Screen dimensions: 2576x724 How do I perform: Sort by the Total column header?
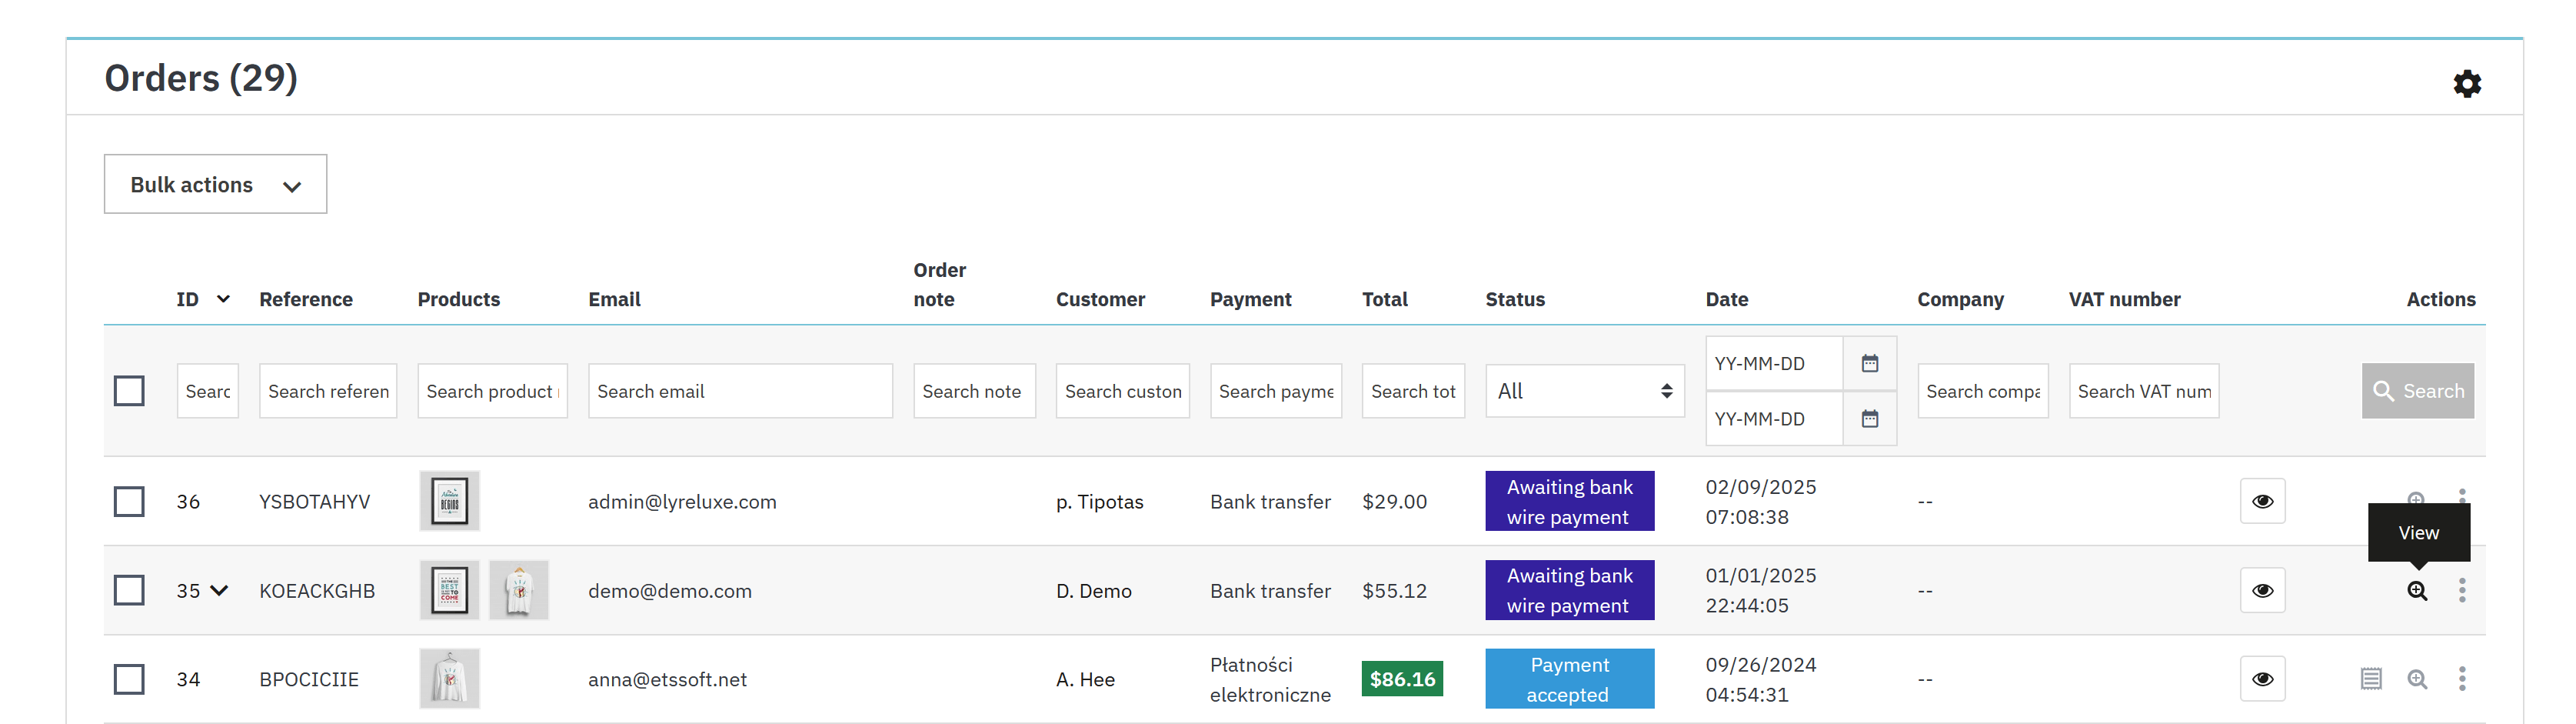pos(1384,299)
